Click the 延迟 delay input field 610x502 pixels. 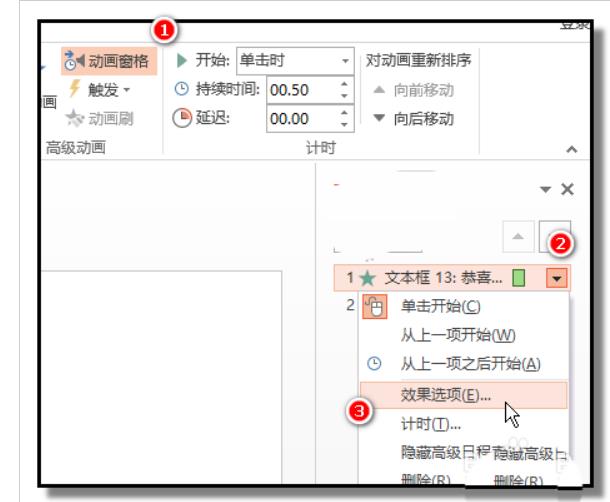pos(302,119)
